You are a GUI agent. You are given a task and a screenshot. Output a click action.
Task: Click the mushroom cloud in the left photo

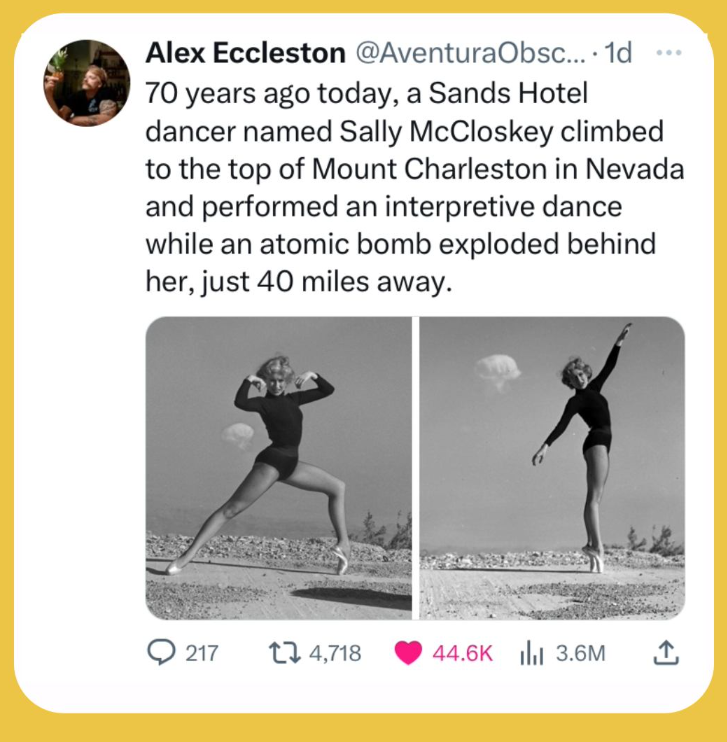tap(238, 435)
